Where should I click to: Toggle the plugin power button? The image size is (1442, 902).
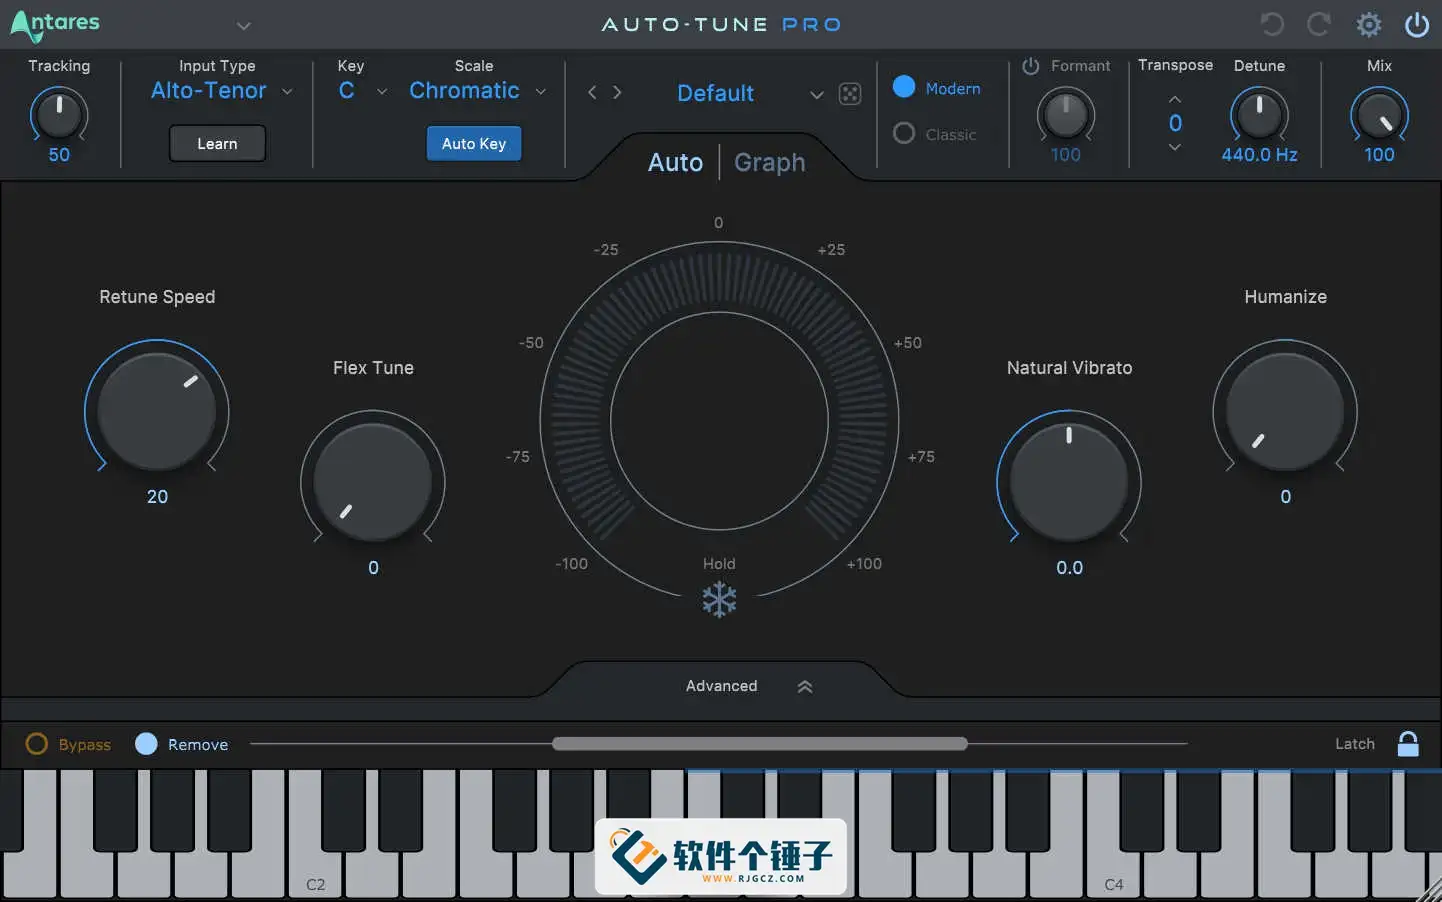click(x=1417, y=24)
